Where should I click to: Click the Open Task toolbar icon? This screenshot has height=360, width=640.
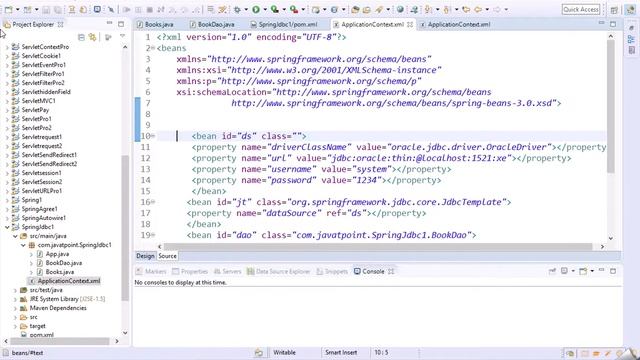coord(367,9)
